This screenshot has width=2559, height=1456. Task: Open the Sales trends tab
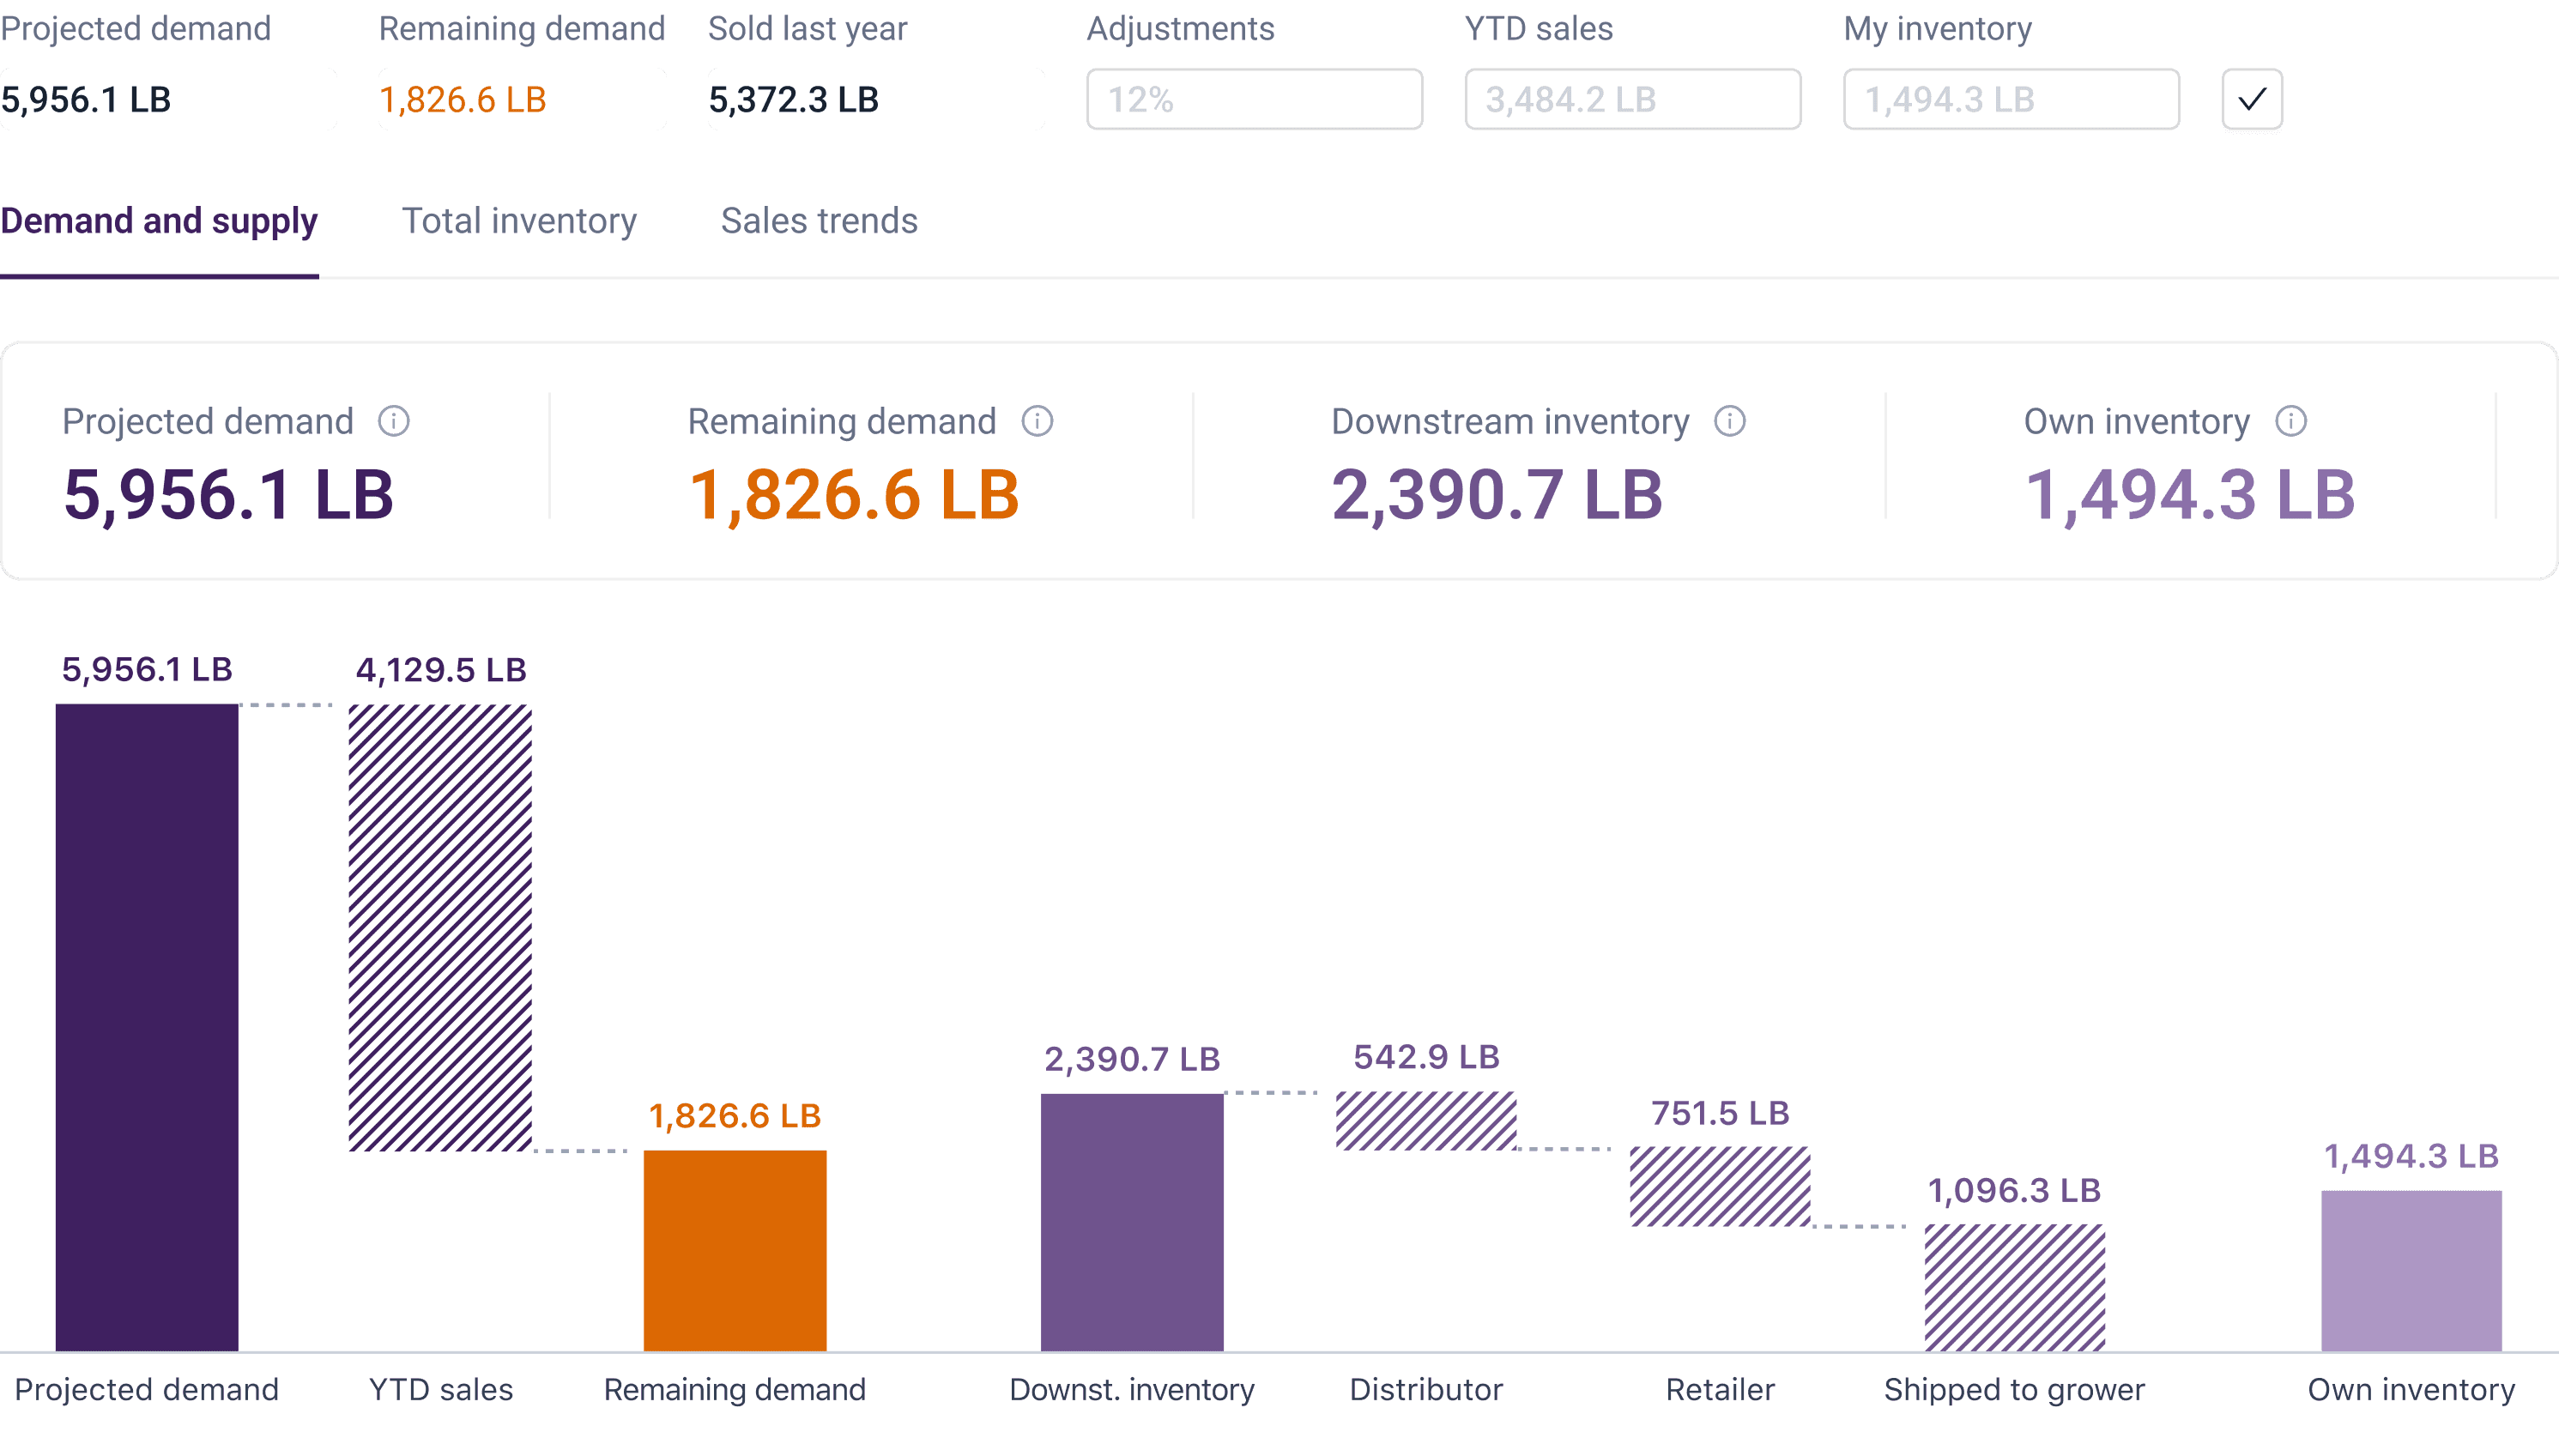click(x=818, y=221)
